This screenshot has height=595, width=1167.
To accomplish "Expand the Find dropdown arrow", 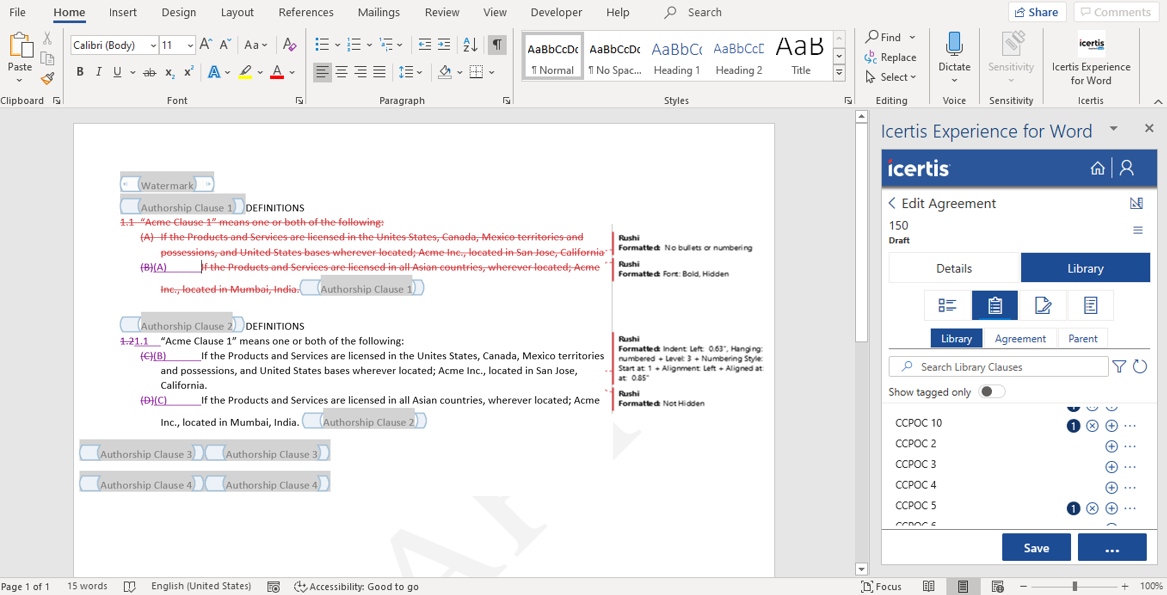I will pyautogui.click(x=913, y=37).
